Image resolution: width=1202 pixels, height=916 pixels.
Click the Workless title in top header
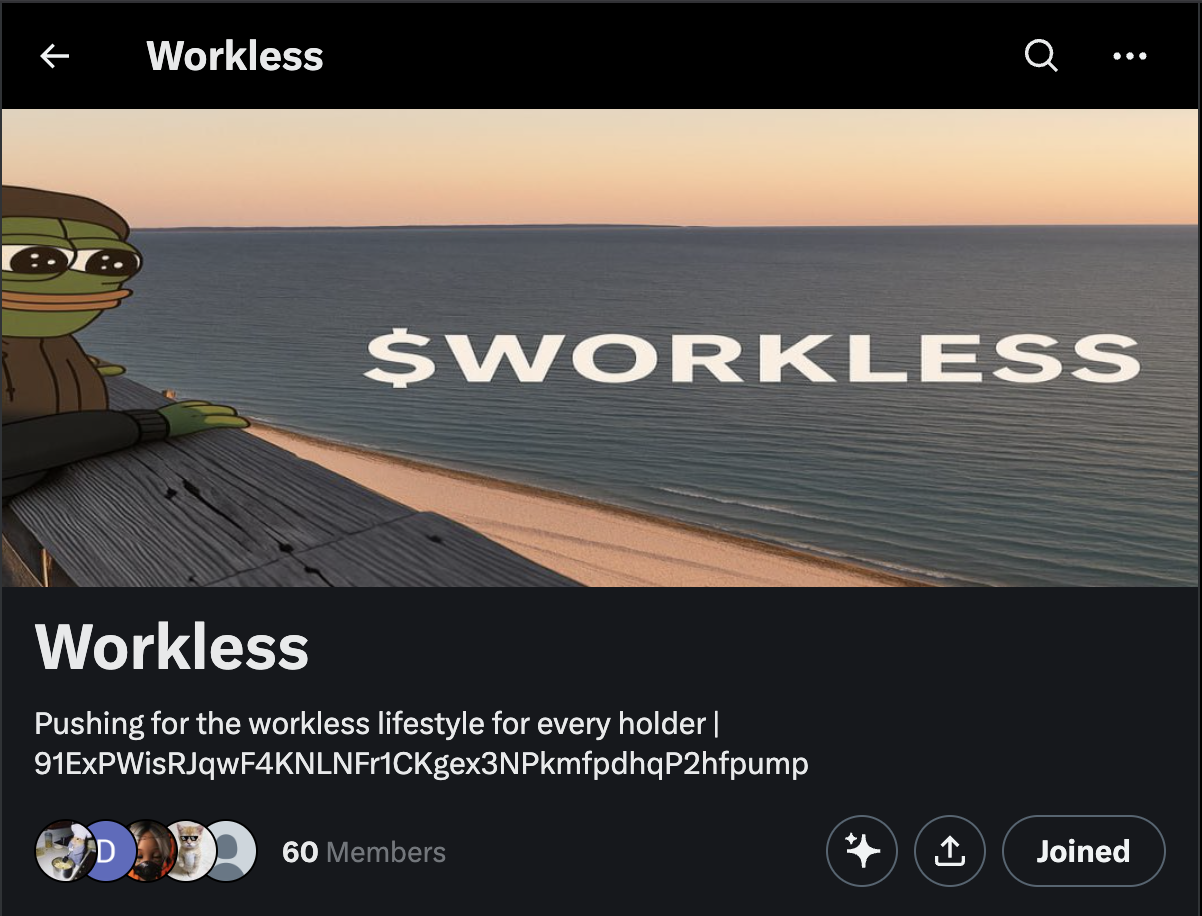click(x=235, y=56)
